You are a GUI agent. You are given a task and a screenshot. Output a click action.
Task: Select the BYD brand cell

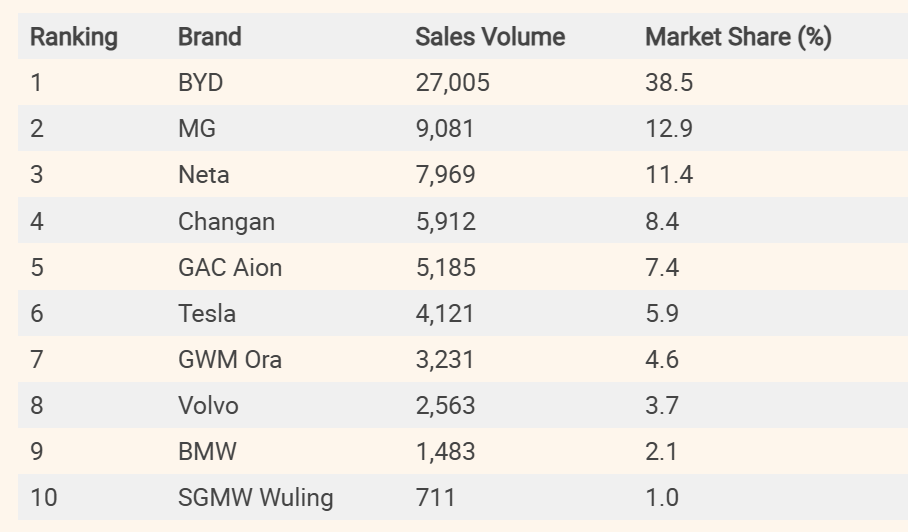200,83
